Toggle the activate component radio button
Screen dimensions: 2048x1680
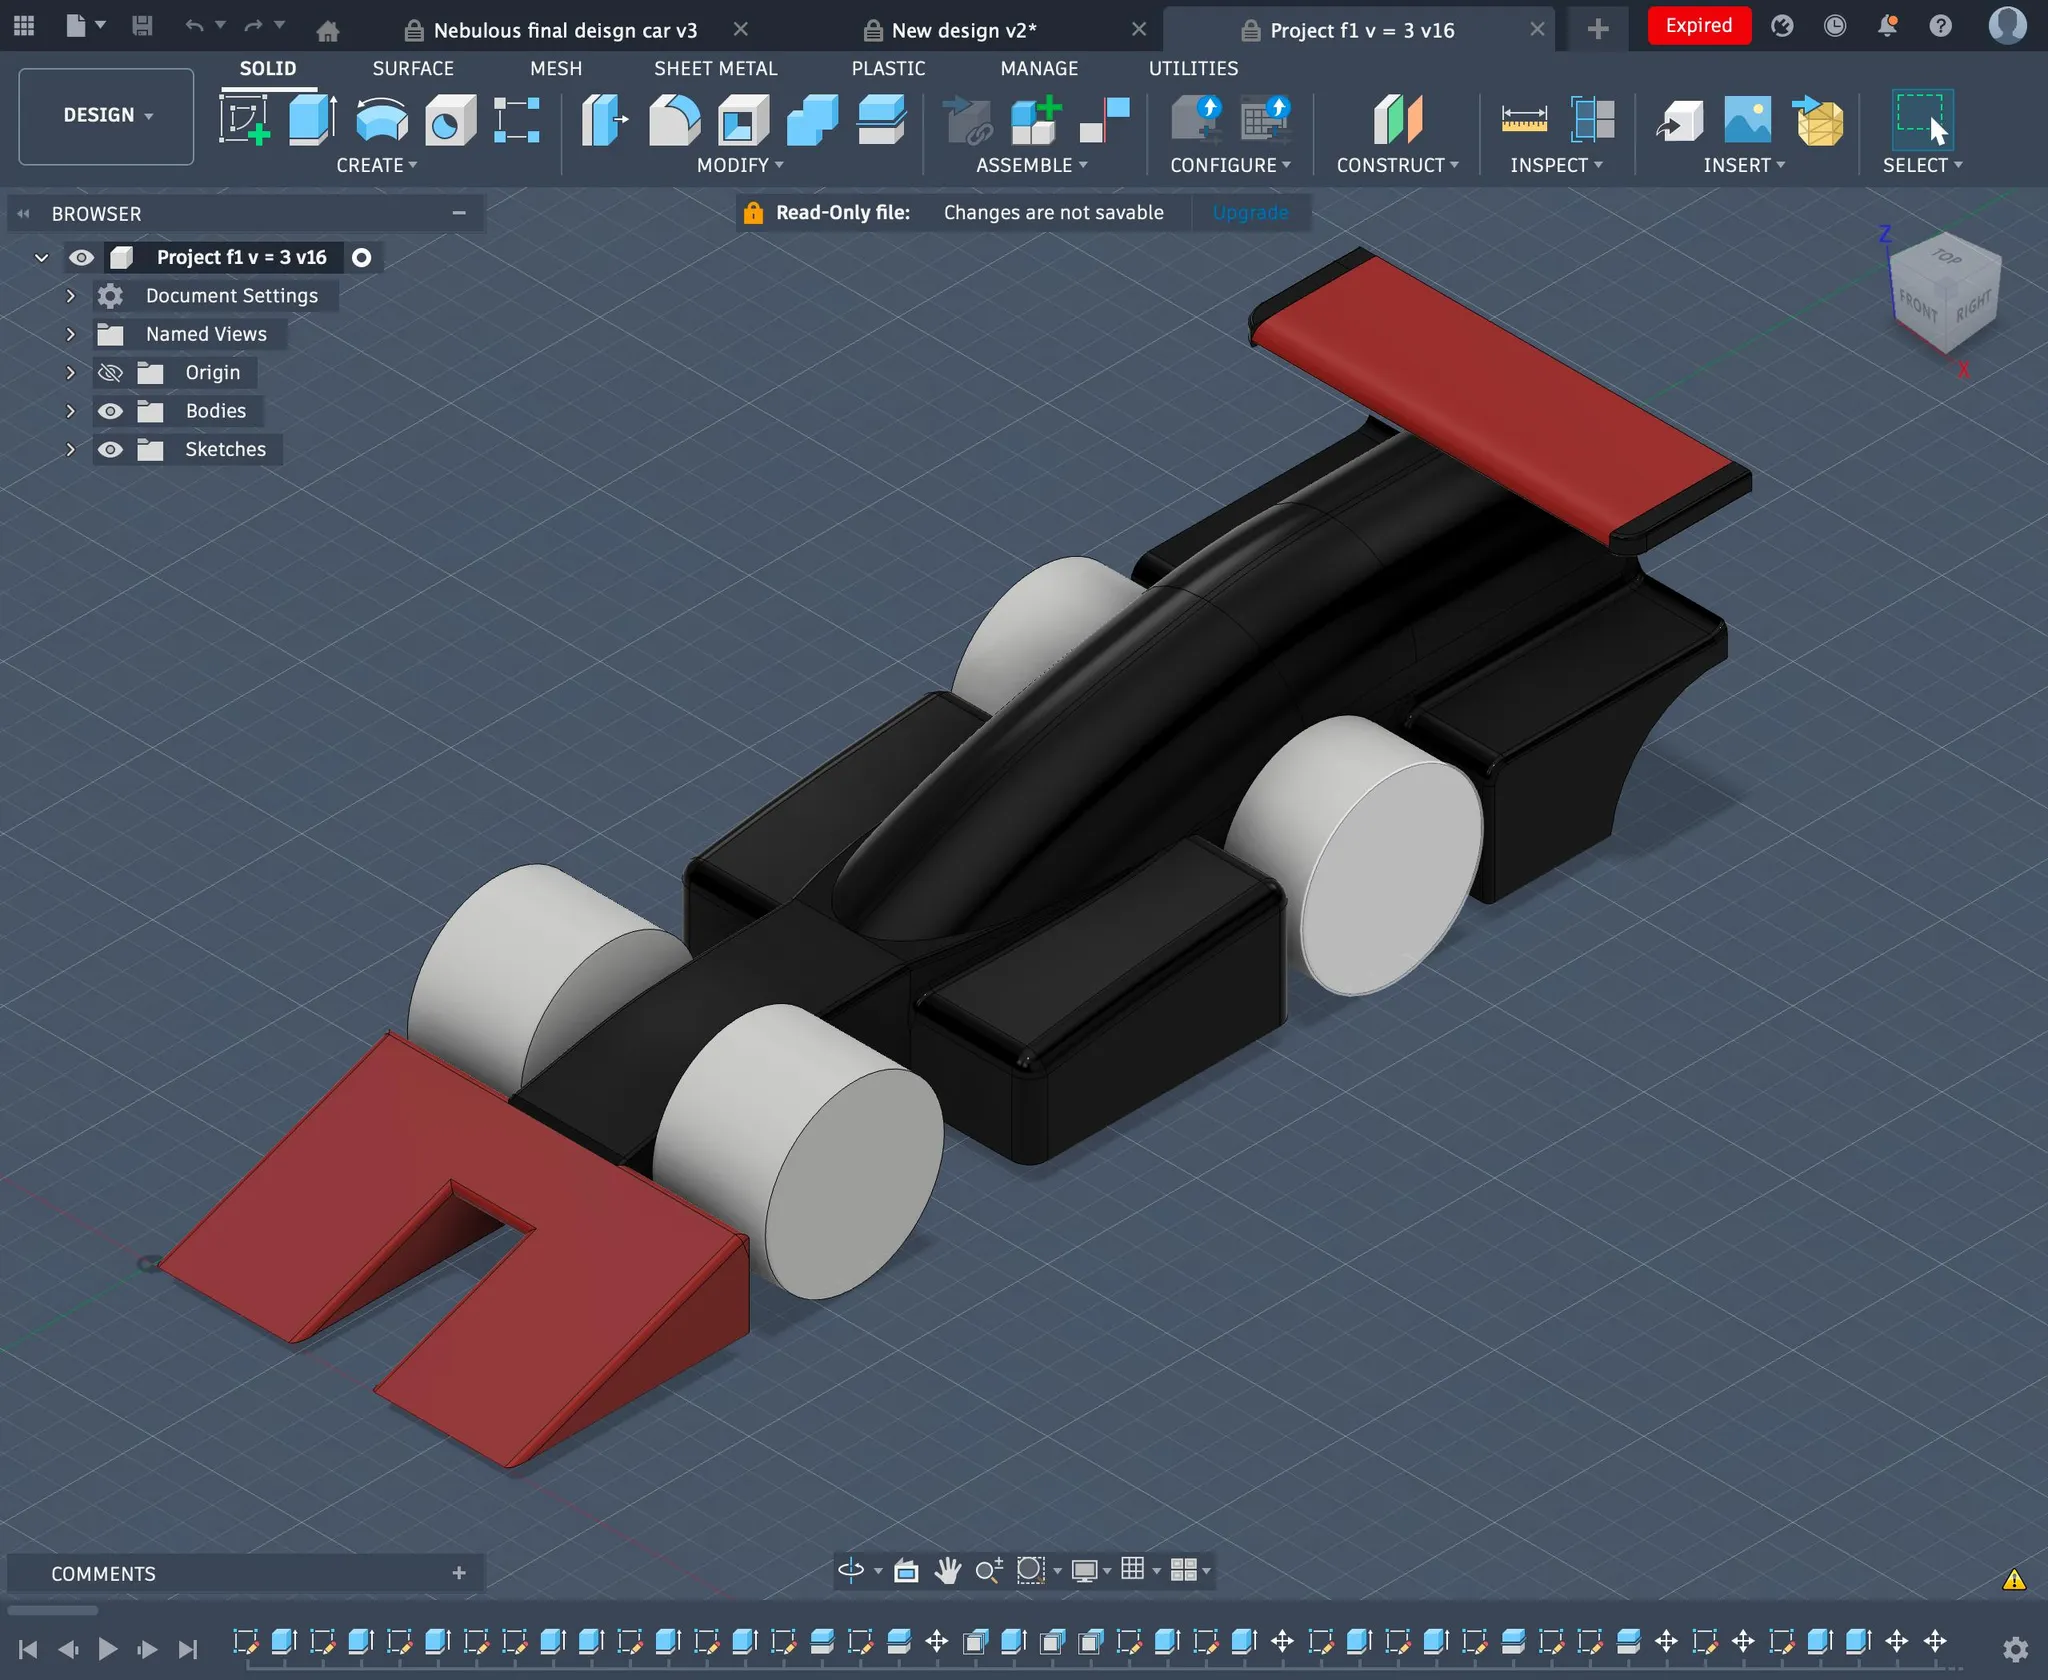(x=362, y=258)
